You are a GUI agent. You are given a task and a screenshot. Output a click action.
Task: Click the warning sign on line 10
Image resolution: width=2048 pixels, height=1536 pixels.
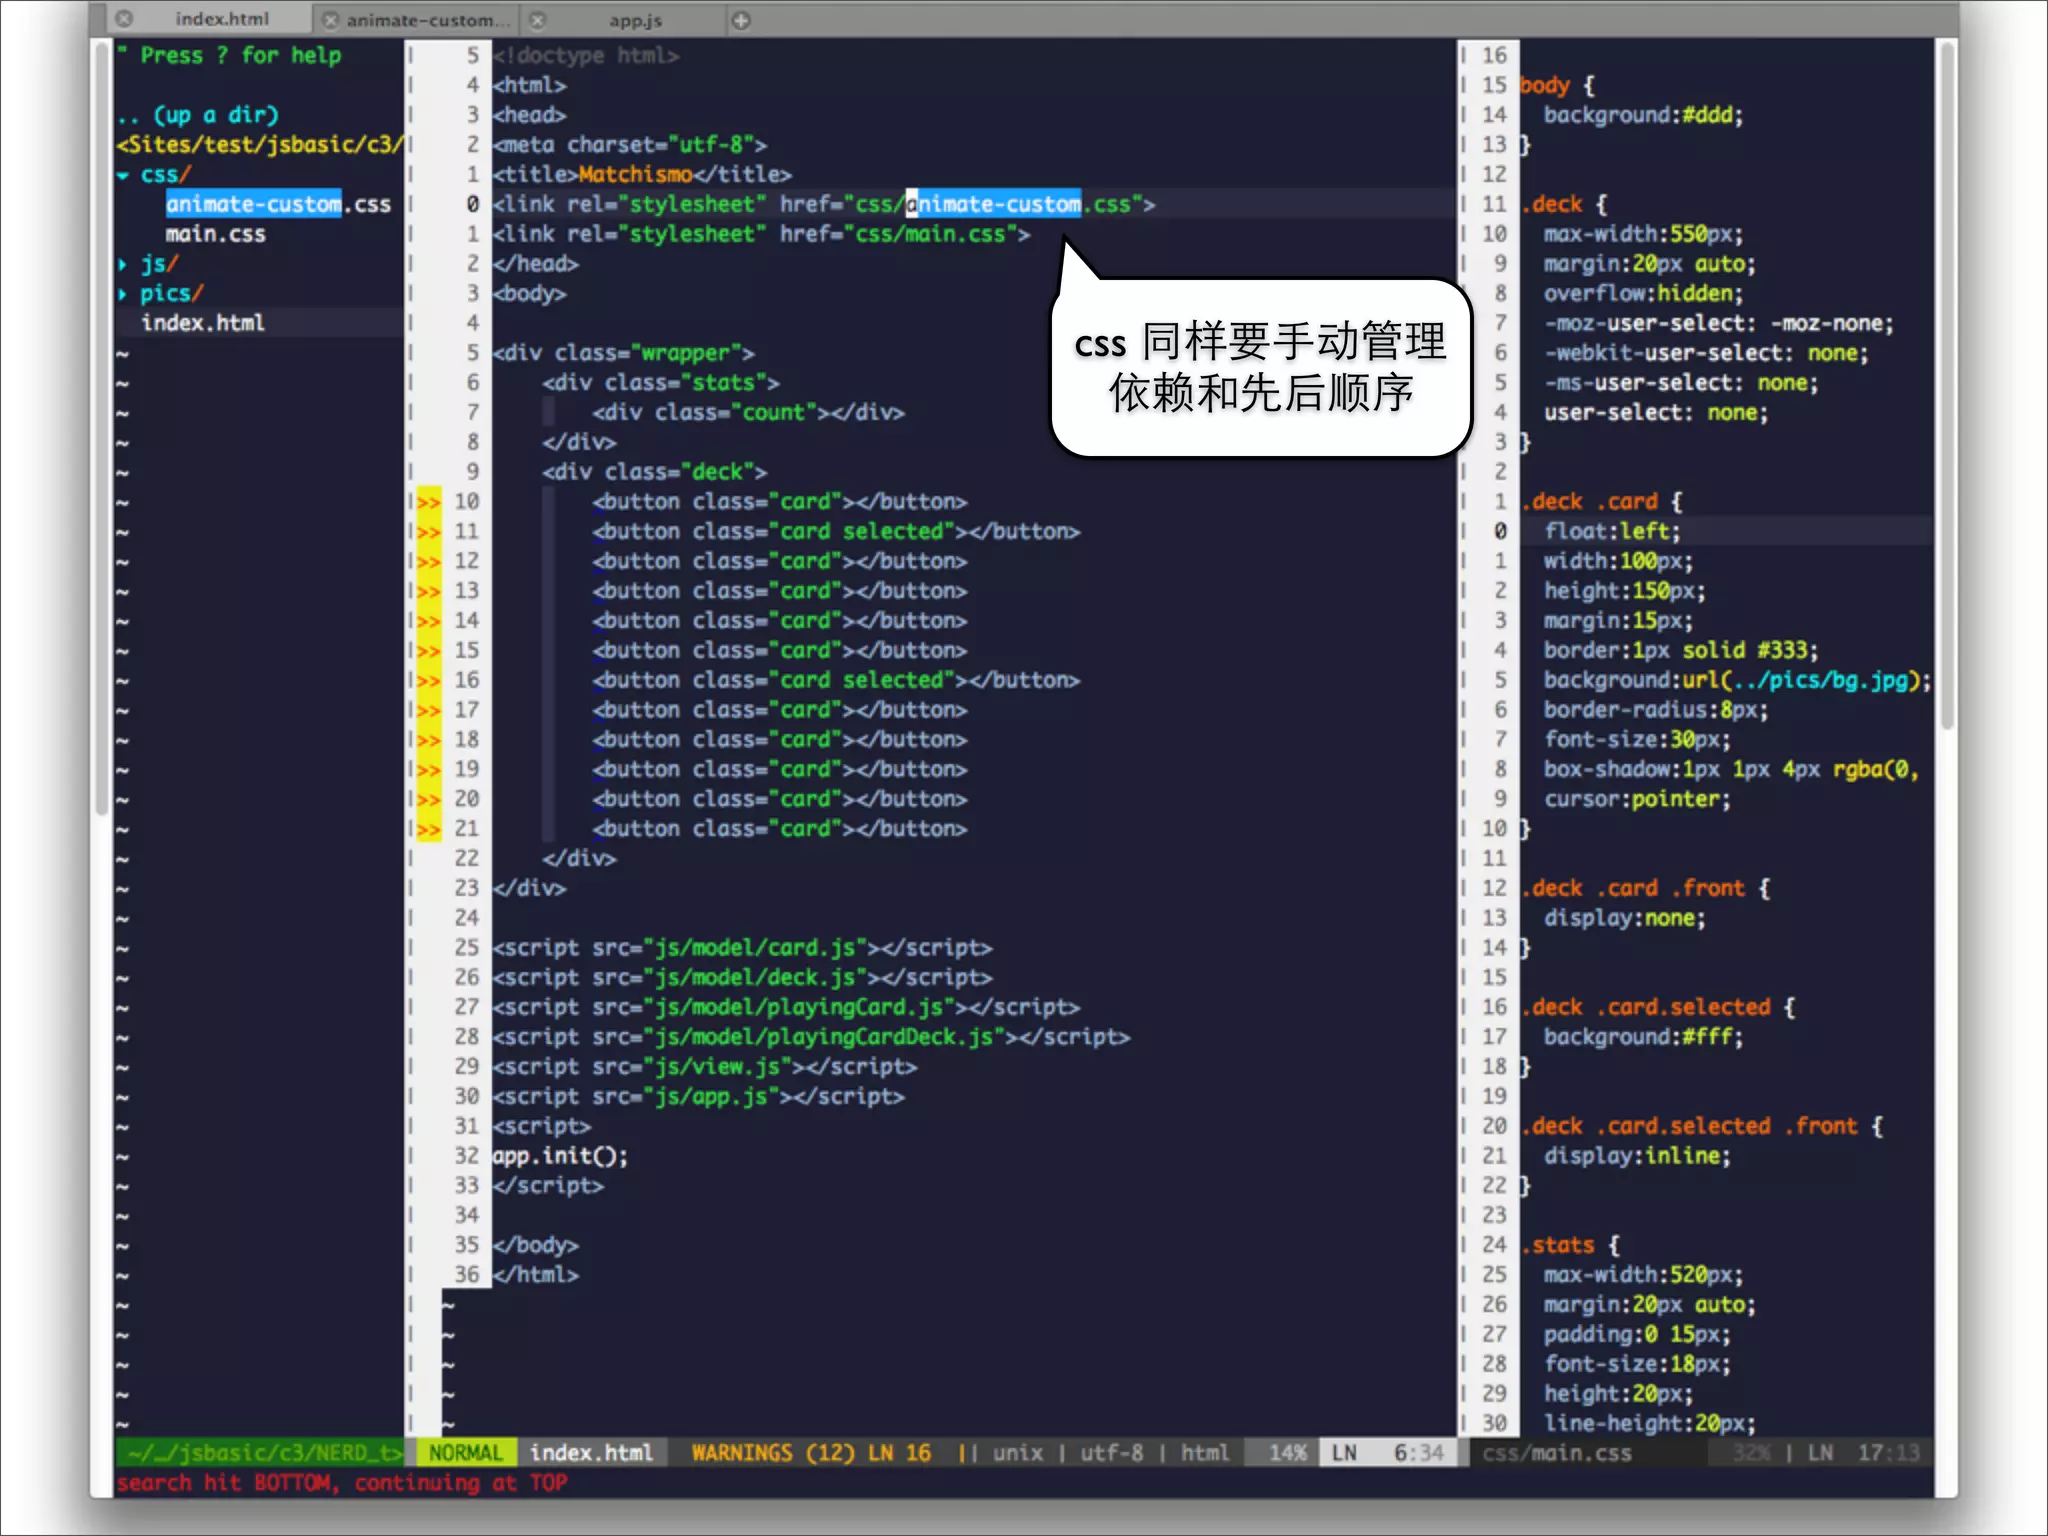pyautogui.click(x=429, y=502)
